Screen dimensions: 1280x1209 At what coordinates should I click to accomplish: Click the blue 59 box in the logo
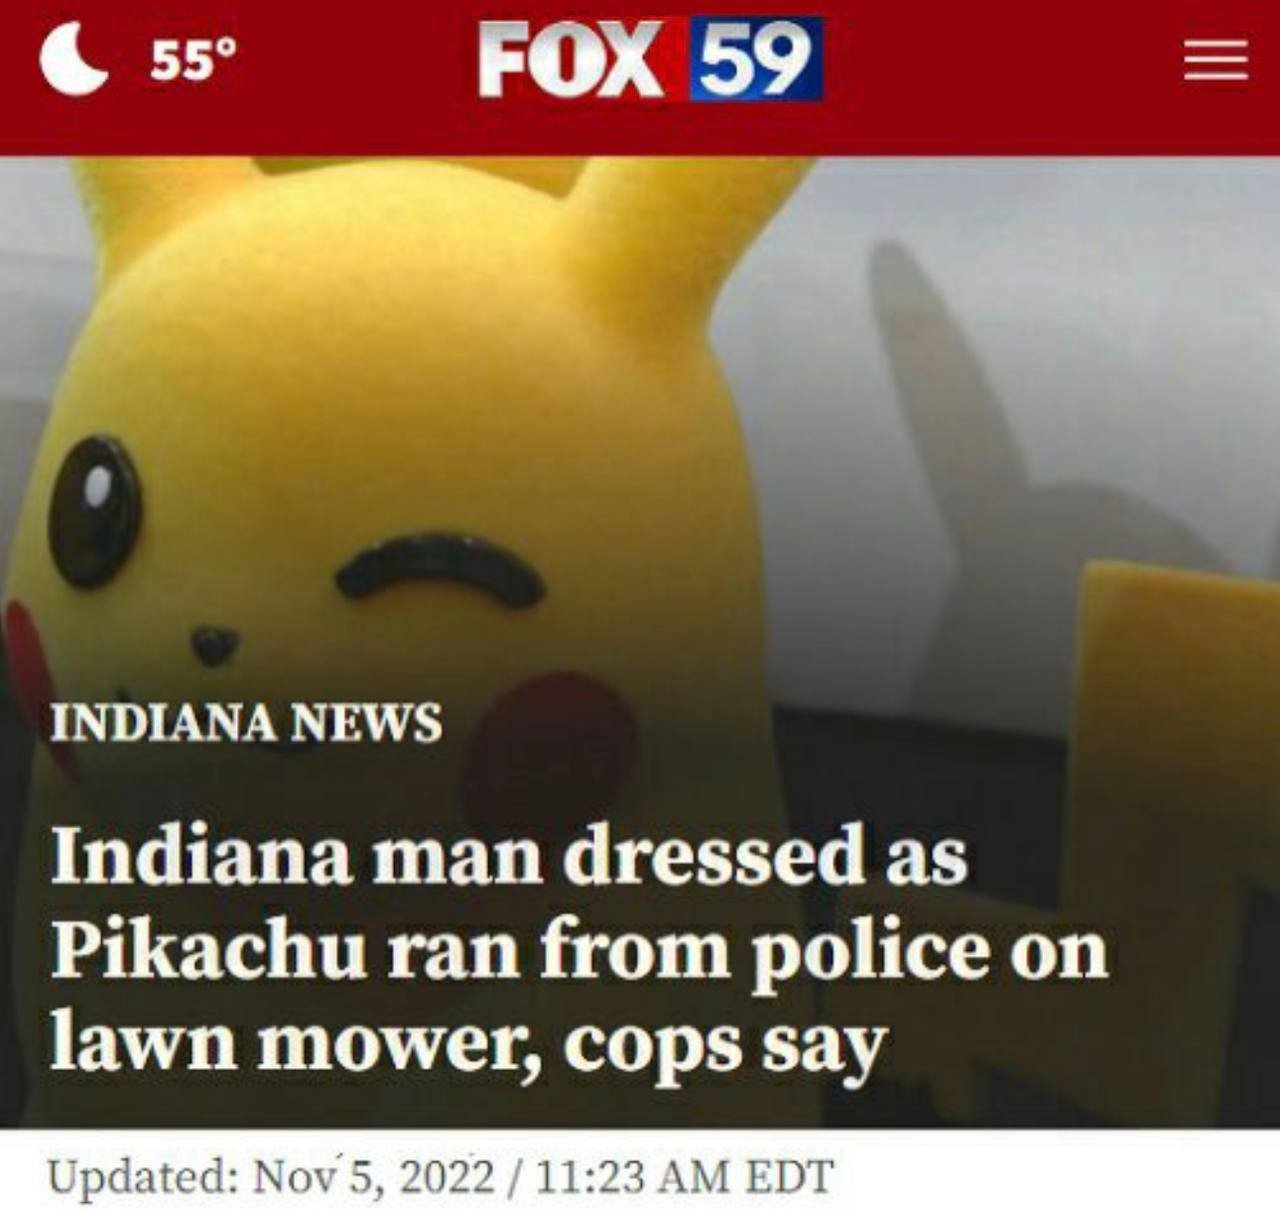pyautogui.click(x=757, y=59)
